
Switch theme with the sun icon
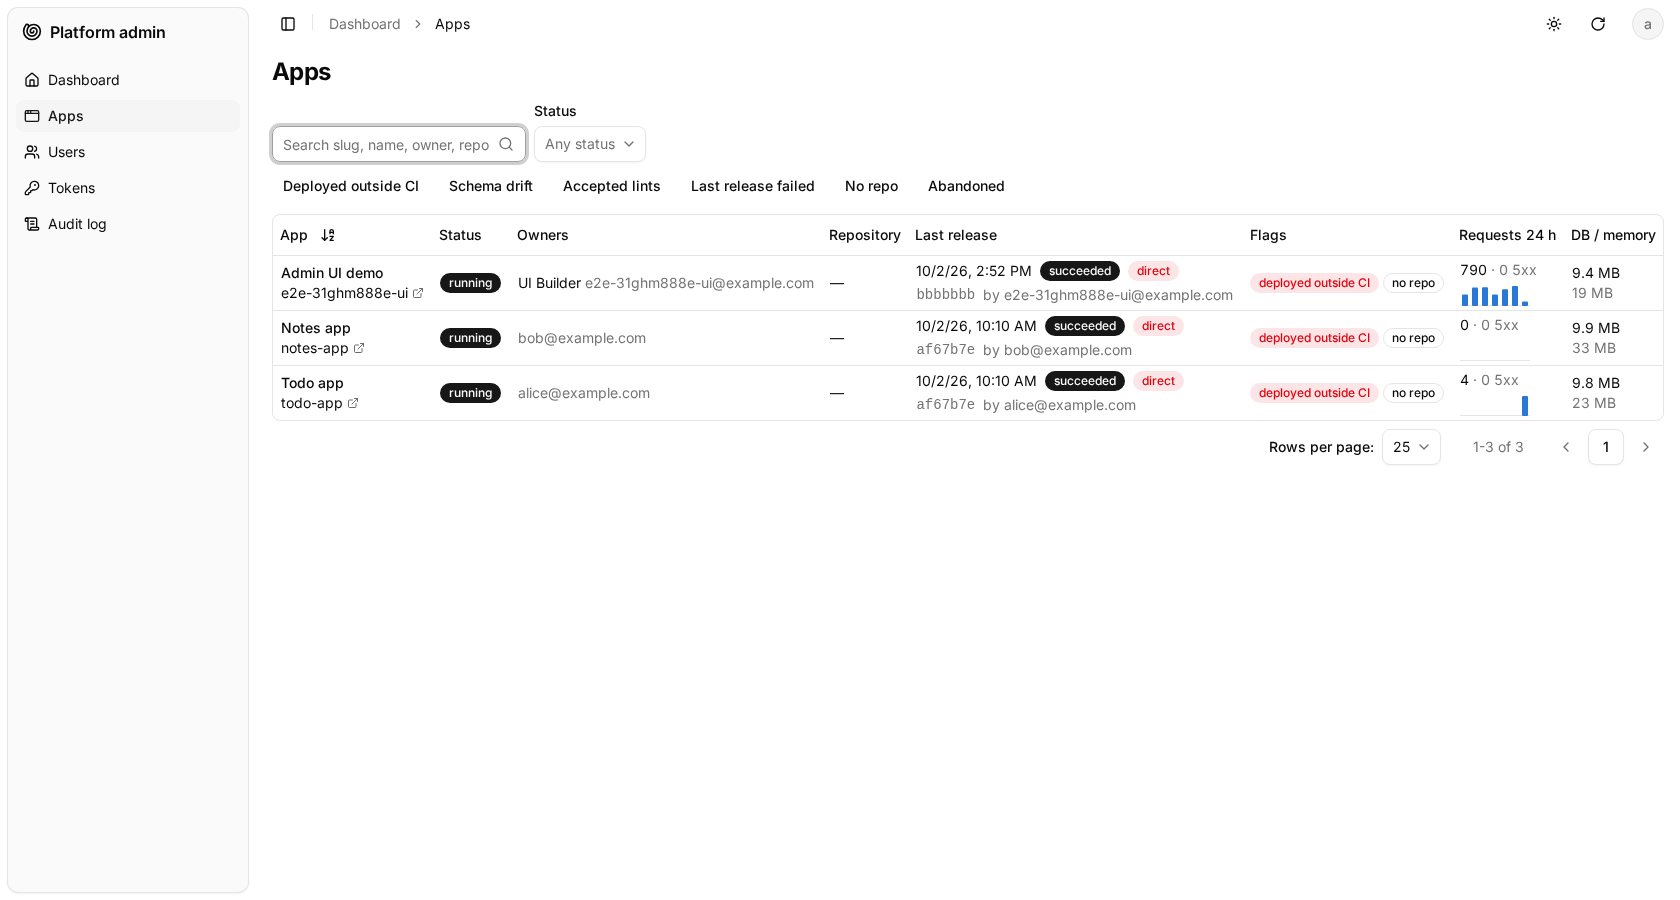point(1554,24)
